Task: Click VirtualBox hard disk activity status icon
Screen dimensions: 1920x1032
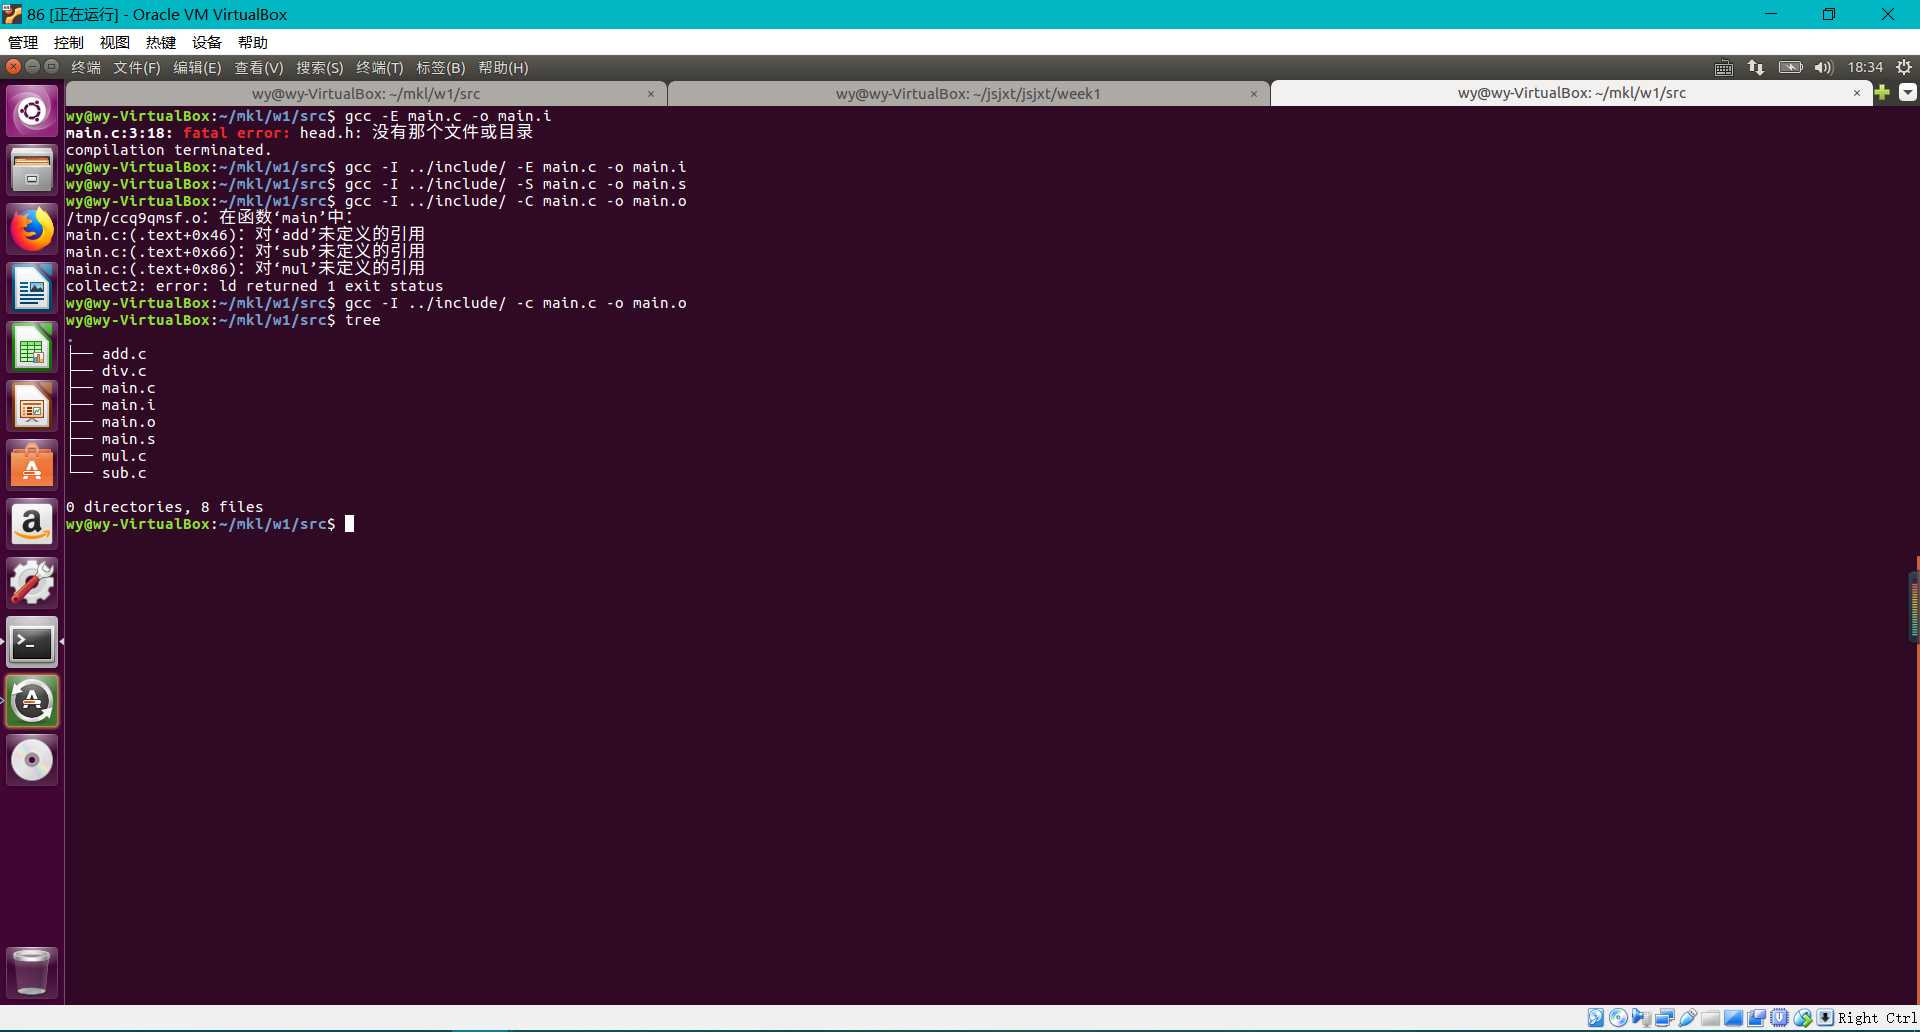Action: [1596, 1018]
